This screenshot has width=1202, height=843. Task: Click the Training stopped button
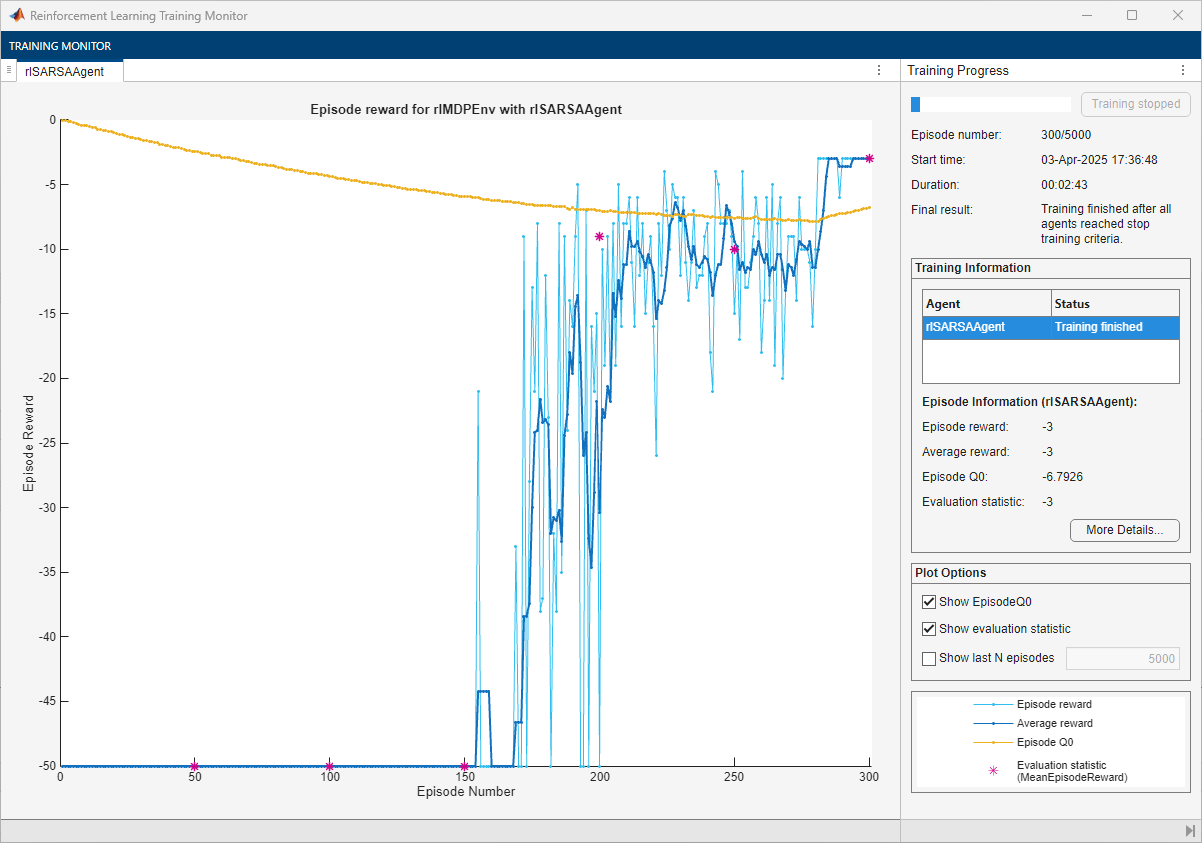1135,104
